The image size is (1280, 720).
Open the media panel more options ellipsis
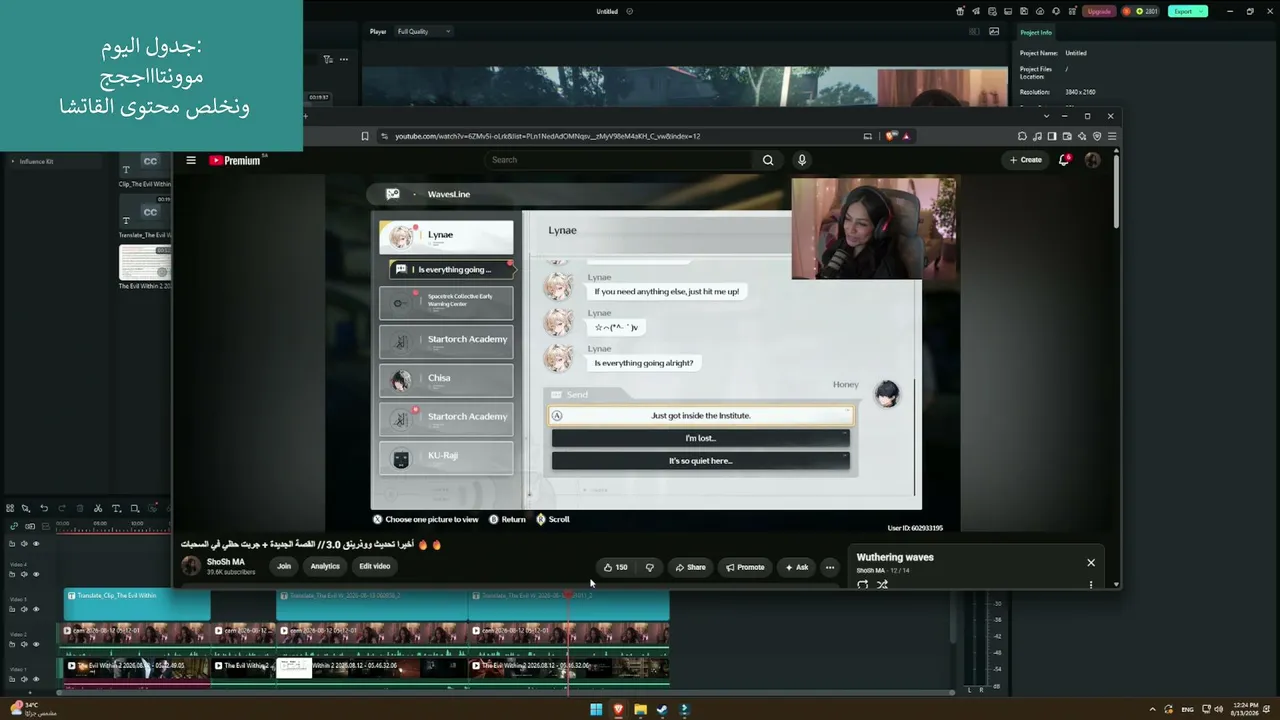344,59
